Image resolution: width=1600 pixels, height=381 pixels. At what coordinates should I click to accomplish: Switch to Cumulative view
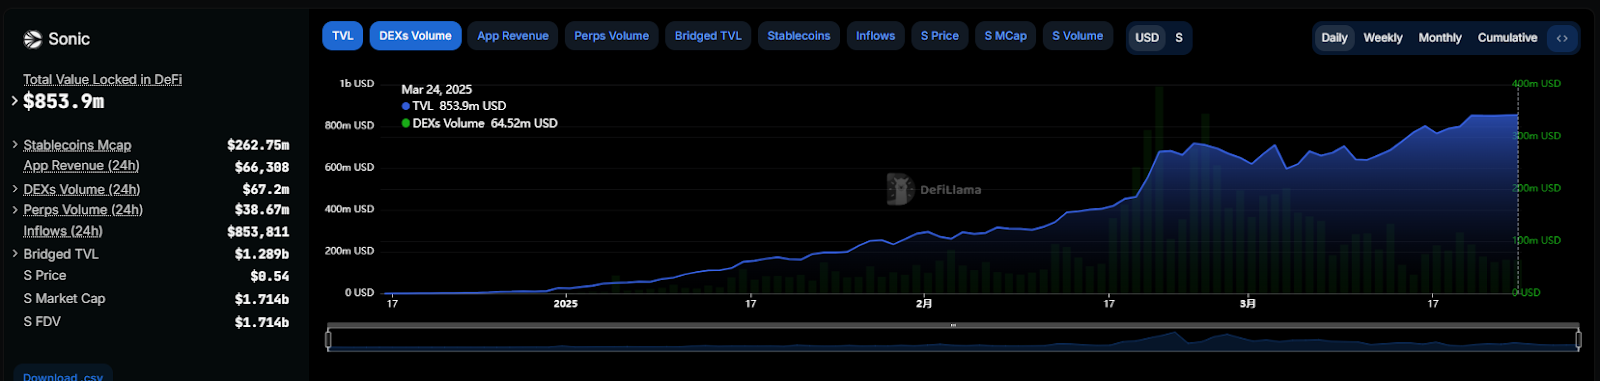(x=1507, y=38)
